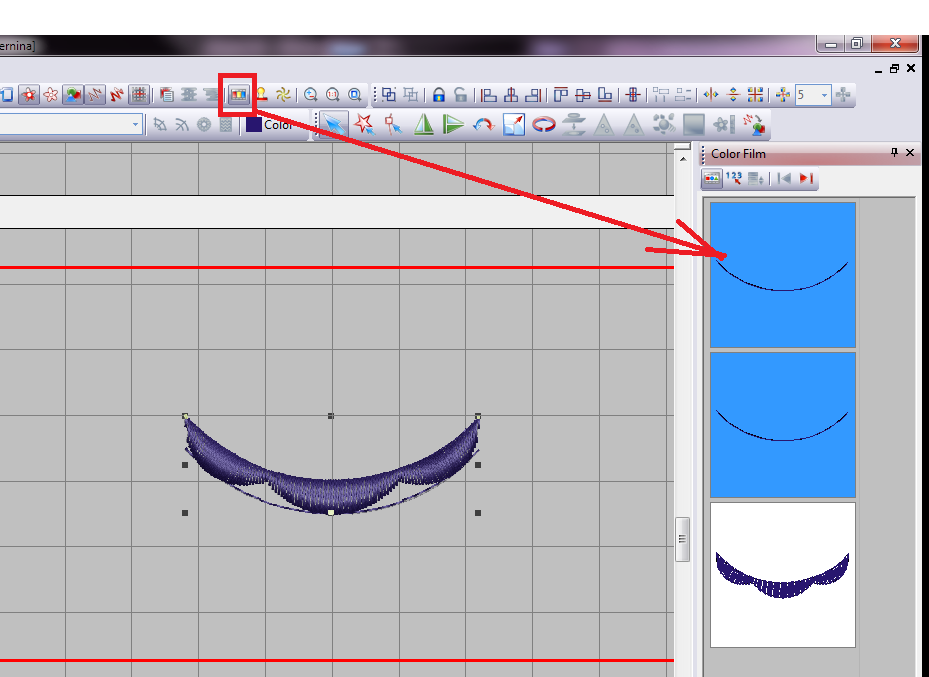Image resolution: width=929 pixels, height=677 pixels.
Task: Click the Mirror Vertical green triangle icon
Action: click(453, 124)
